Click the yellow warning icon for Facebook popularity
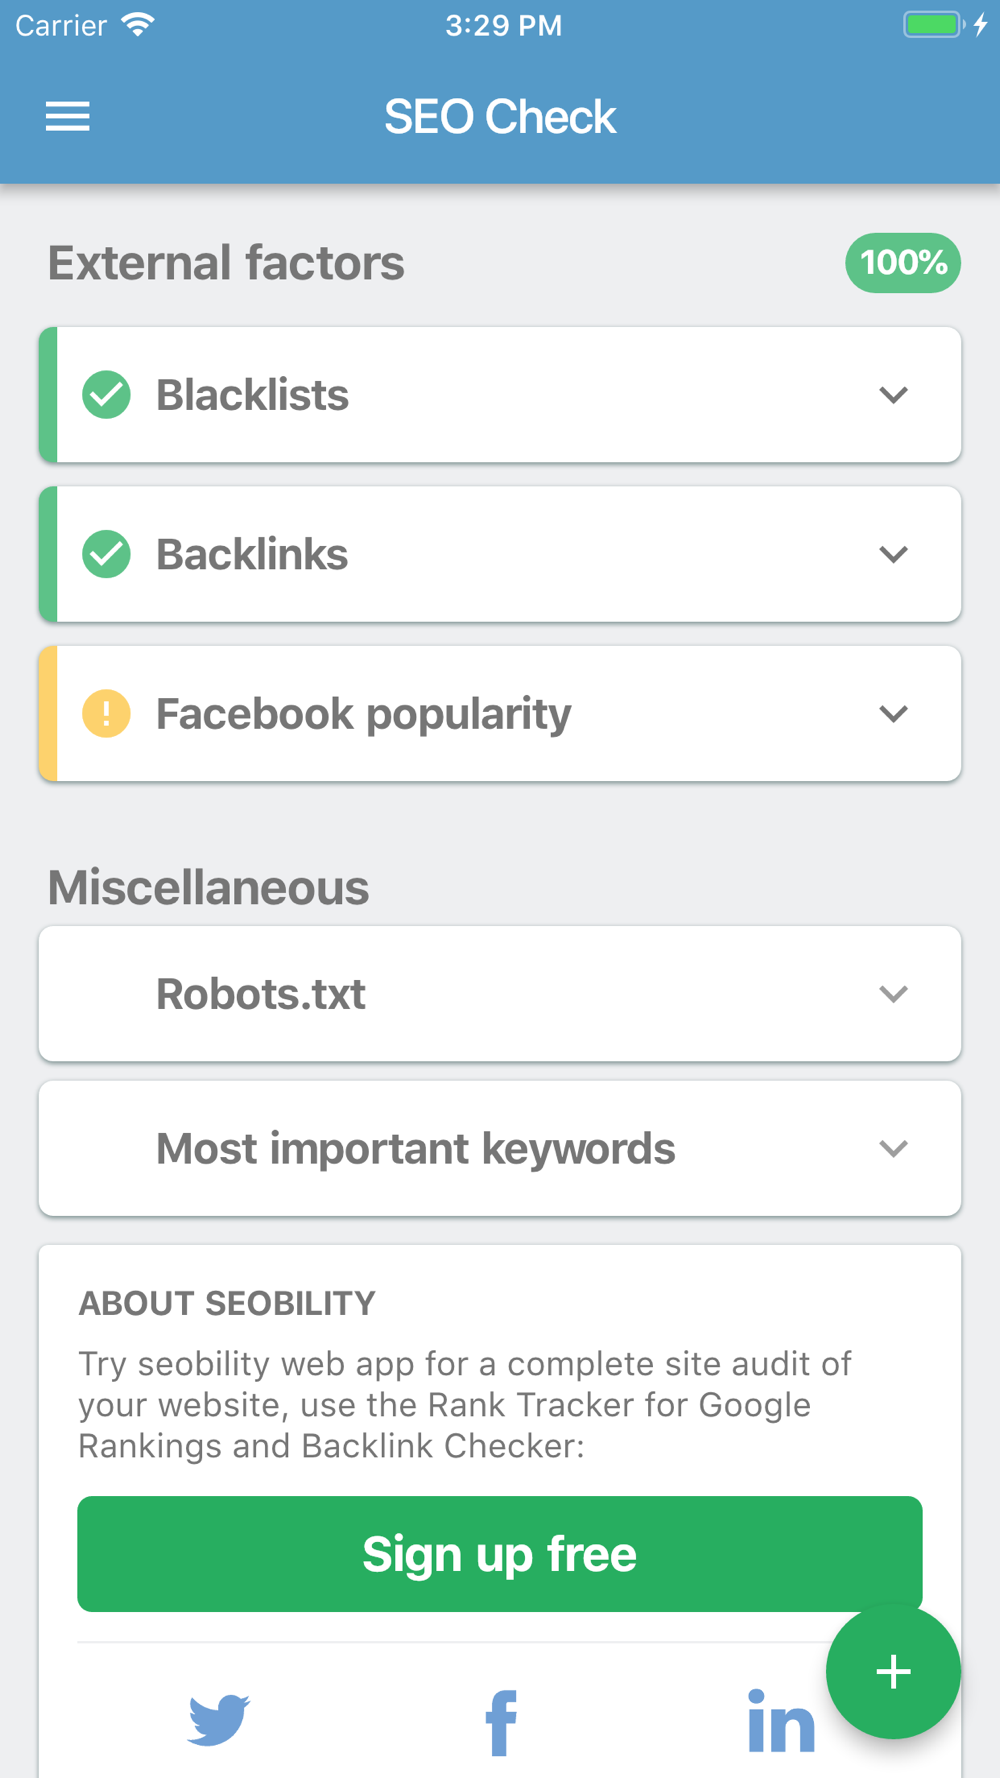This screenshot has height=1778, width=1000. coord(106,713)
